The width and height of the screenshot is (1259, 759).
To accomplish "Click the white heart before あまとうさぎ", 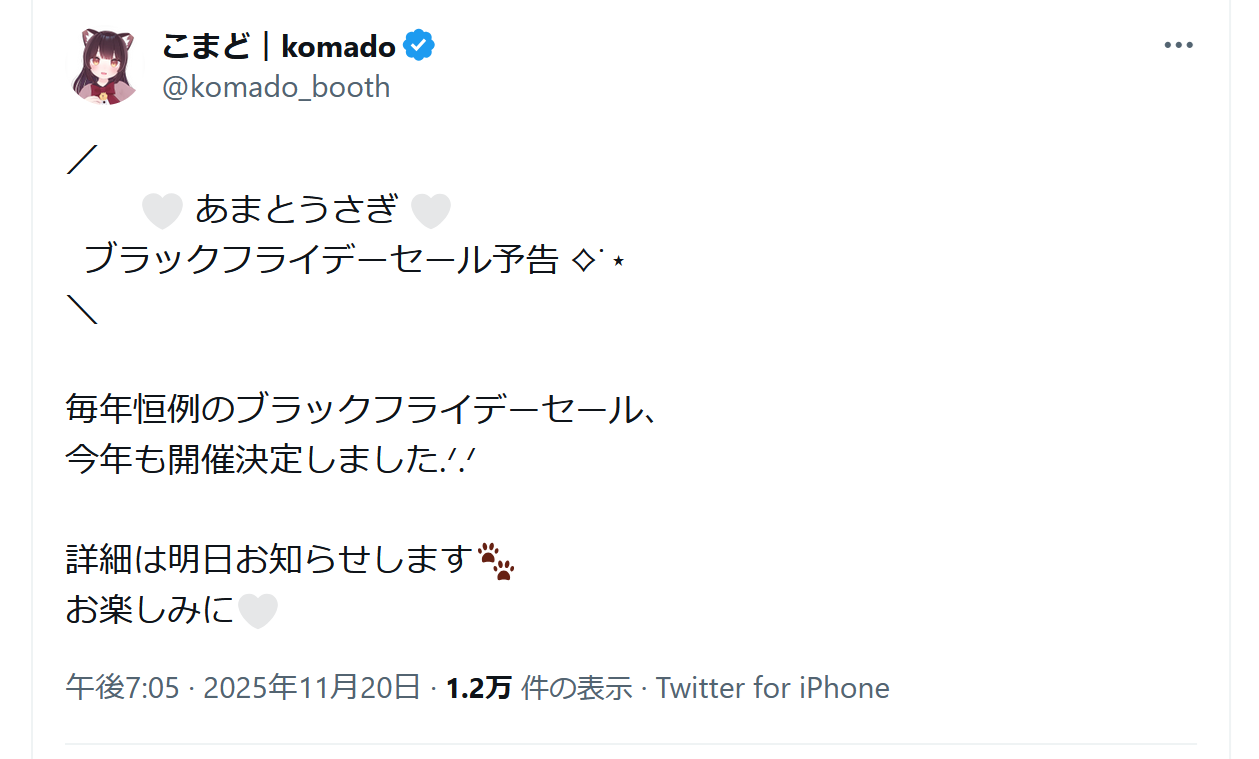I will 162,211.
